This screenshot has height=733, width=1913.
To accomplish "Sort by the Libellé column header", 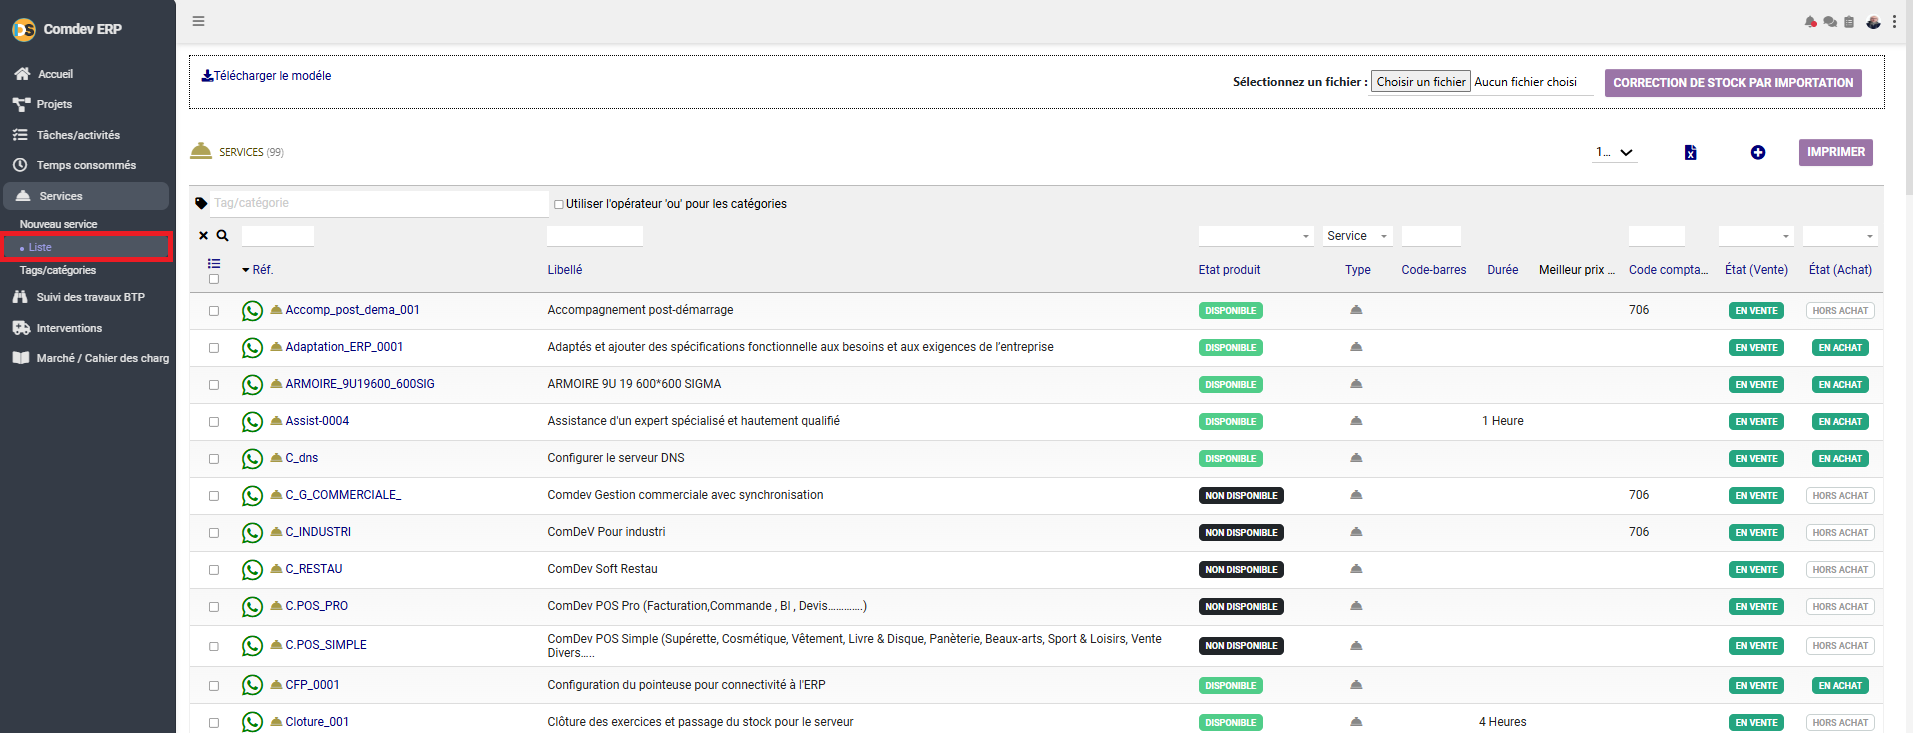I will point(565,270).
